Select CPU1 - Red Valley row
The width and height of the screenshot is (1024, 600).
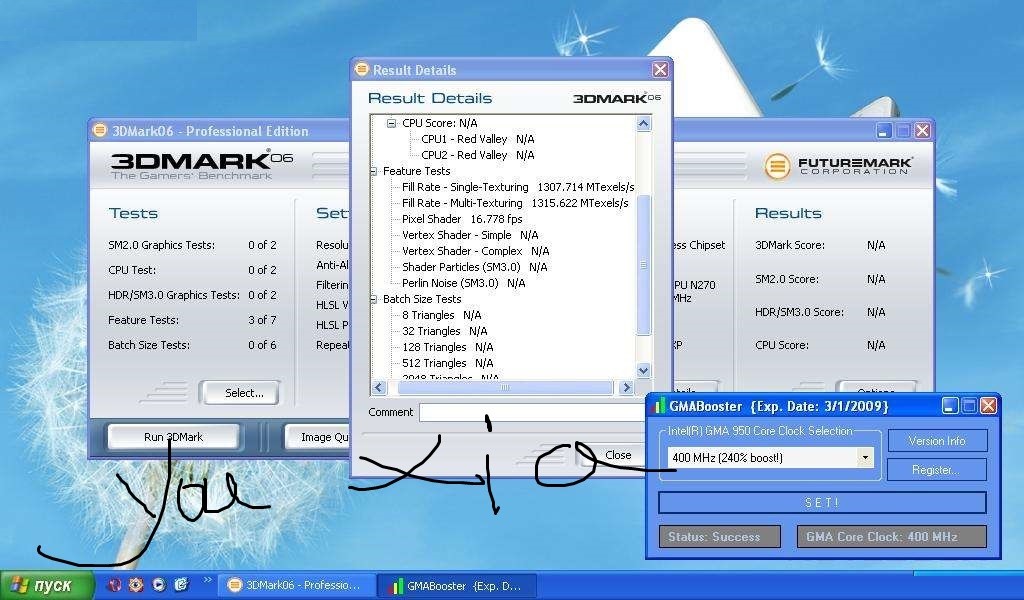(477, 139)
